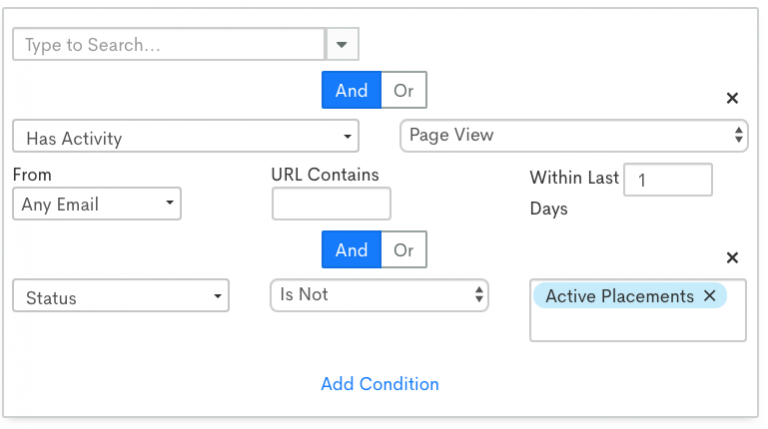768x429 pixels.
Task: Open the Has Activity dropdown
Action: coord(186,136)
